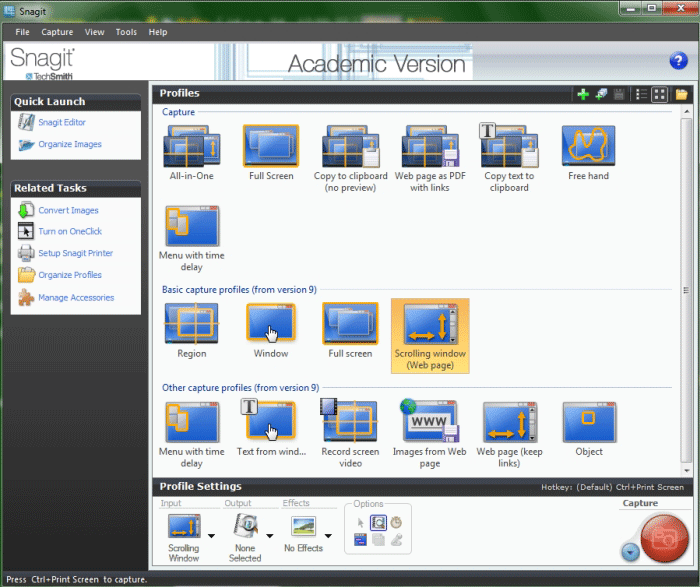
Task: Choose Copy to clipboard (no preview) profile
Action: click(350, 159)
